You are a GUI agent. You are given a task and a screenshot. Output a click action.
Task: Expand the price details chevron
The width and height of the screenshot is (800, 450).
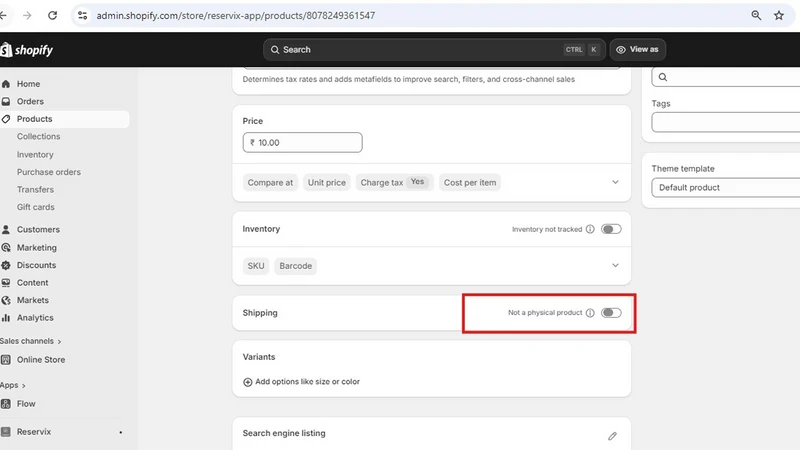click(x=615, y=182)
